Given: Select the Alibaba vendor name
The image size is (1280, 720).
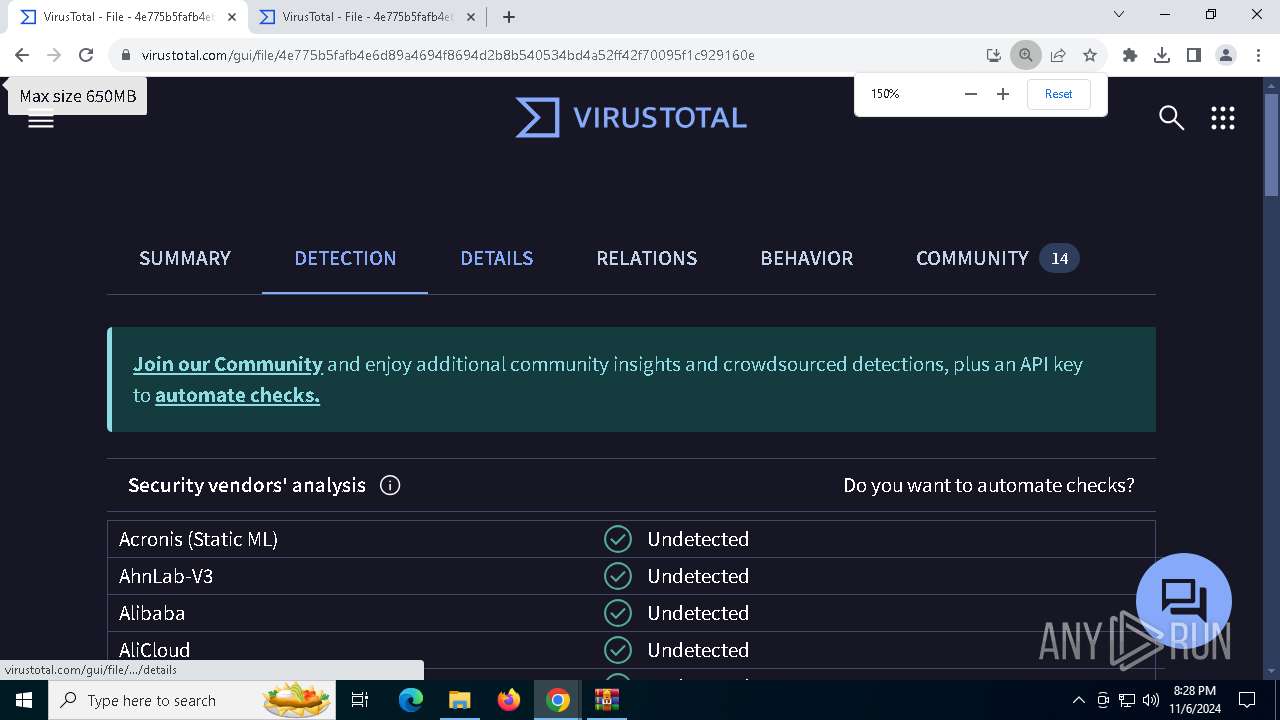Looking at the screenshot, I should point(152,613).
